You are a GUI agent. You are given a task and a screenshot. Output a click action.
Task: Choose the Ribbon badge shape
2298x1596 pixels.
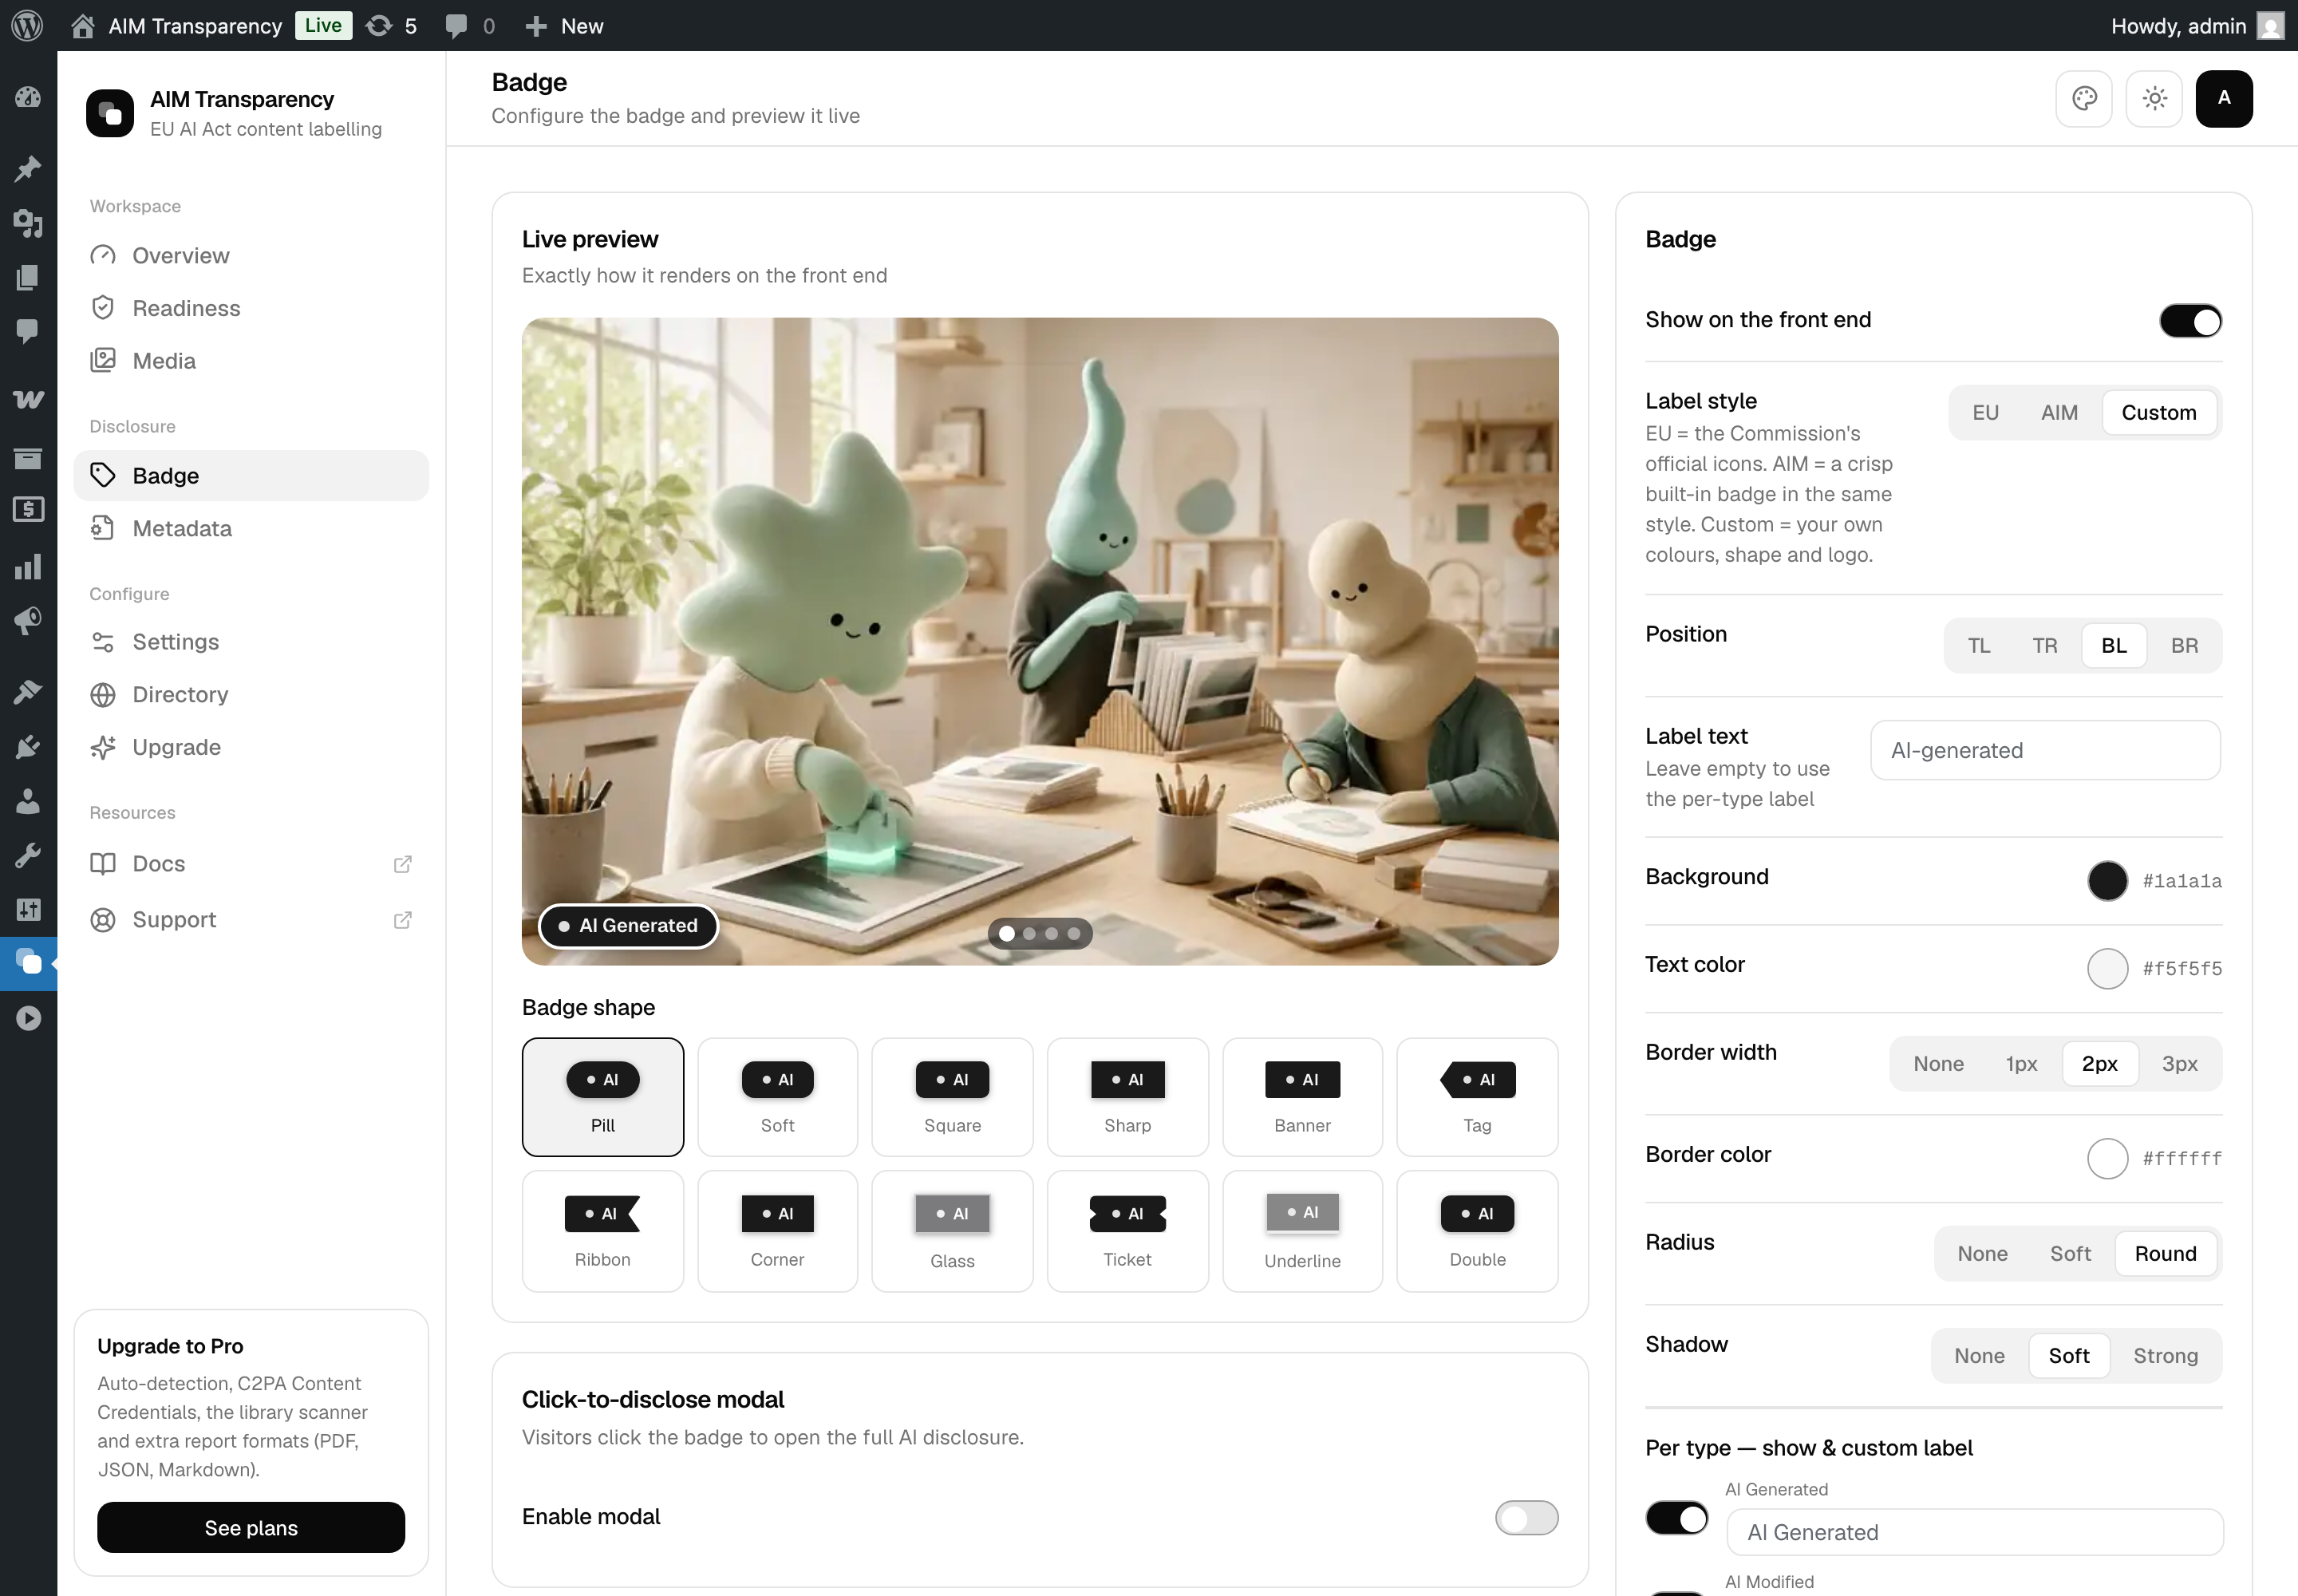pos(603,1231)
